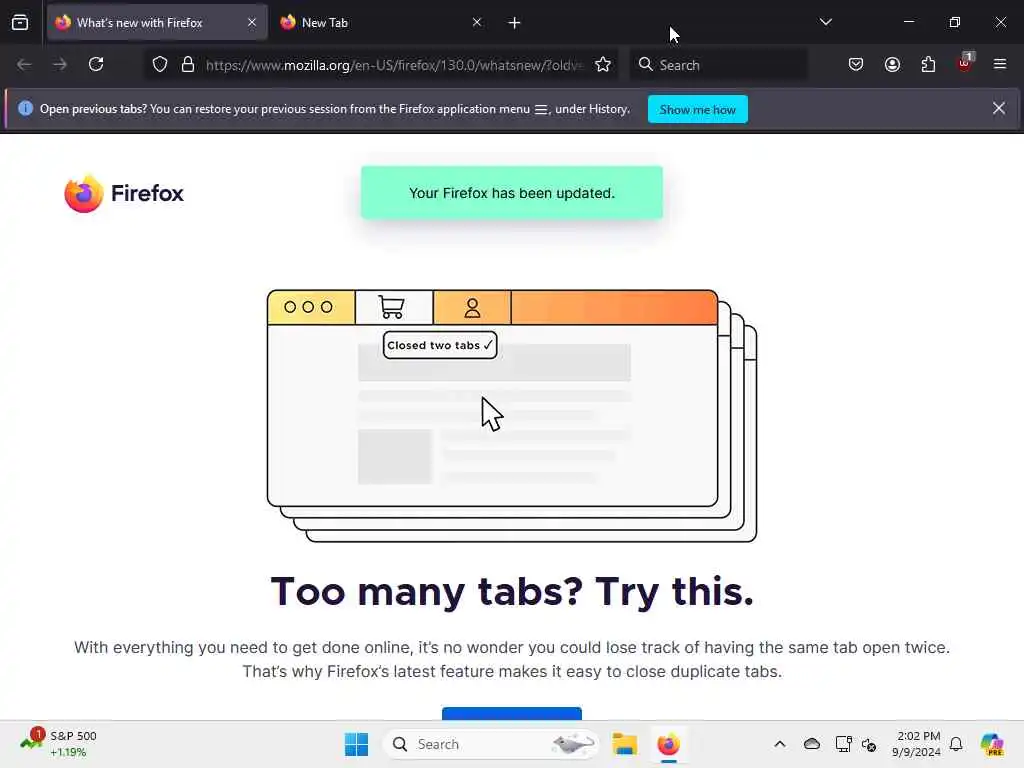Open a new tab with the plus button
Image resolution: width=1024 pixels, height=768 pixels.
[x=515, y=23]
